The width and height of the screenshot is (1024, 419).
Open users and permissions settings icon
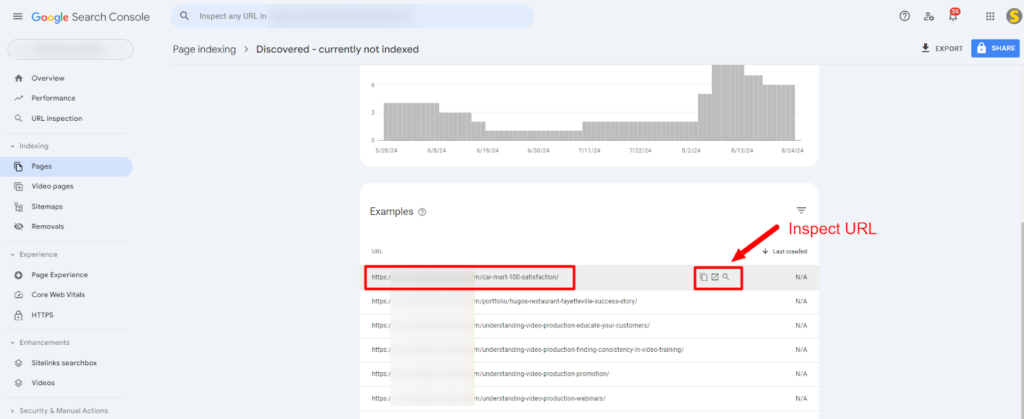[929, 16]
